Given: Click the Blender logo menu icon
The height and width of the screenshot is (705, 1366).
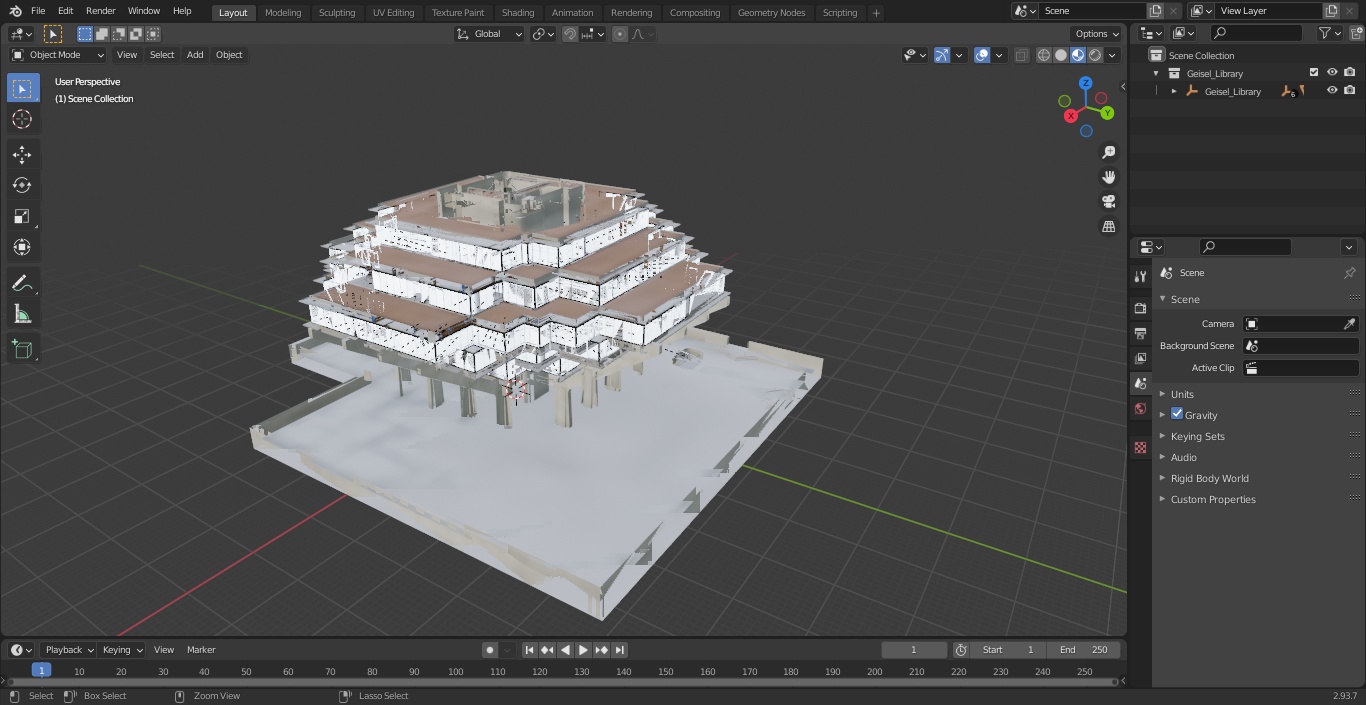Looking at the screenshot, I should coord(16,11).
